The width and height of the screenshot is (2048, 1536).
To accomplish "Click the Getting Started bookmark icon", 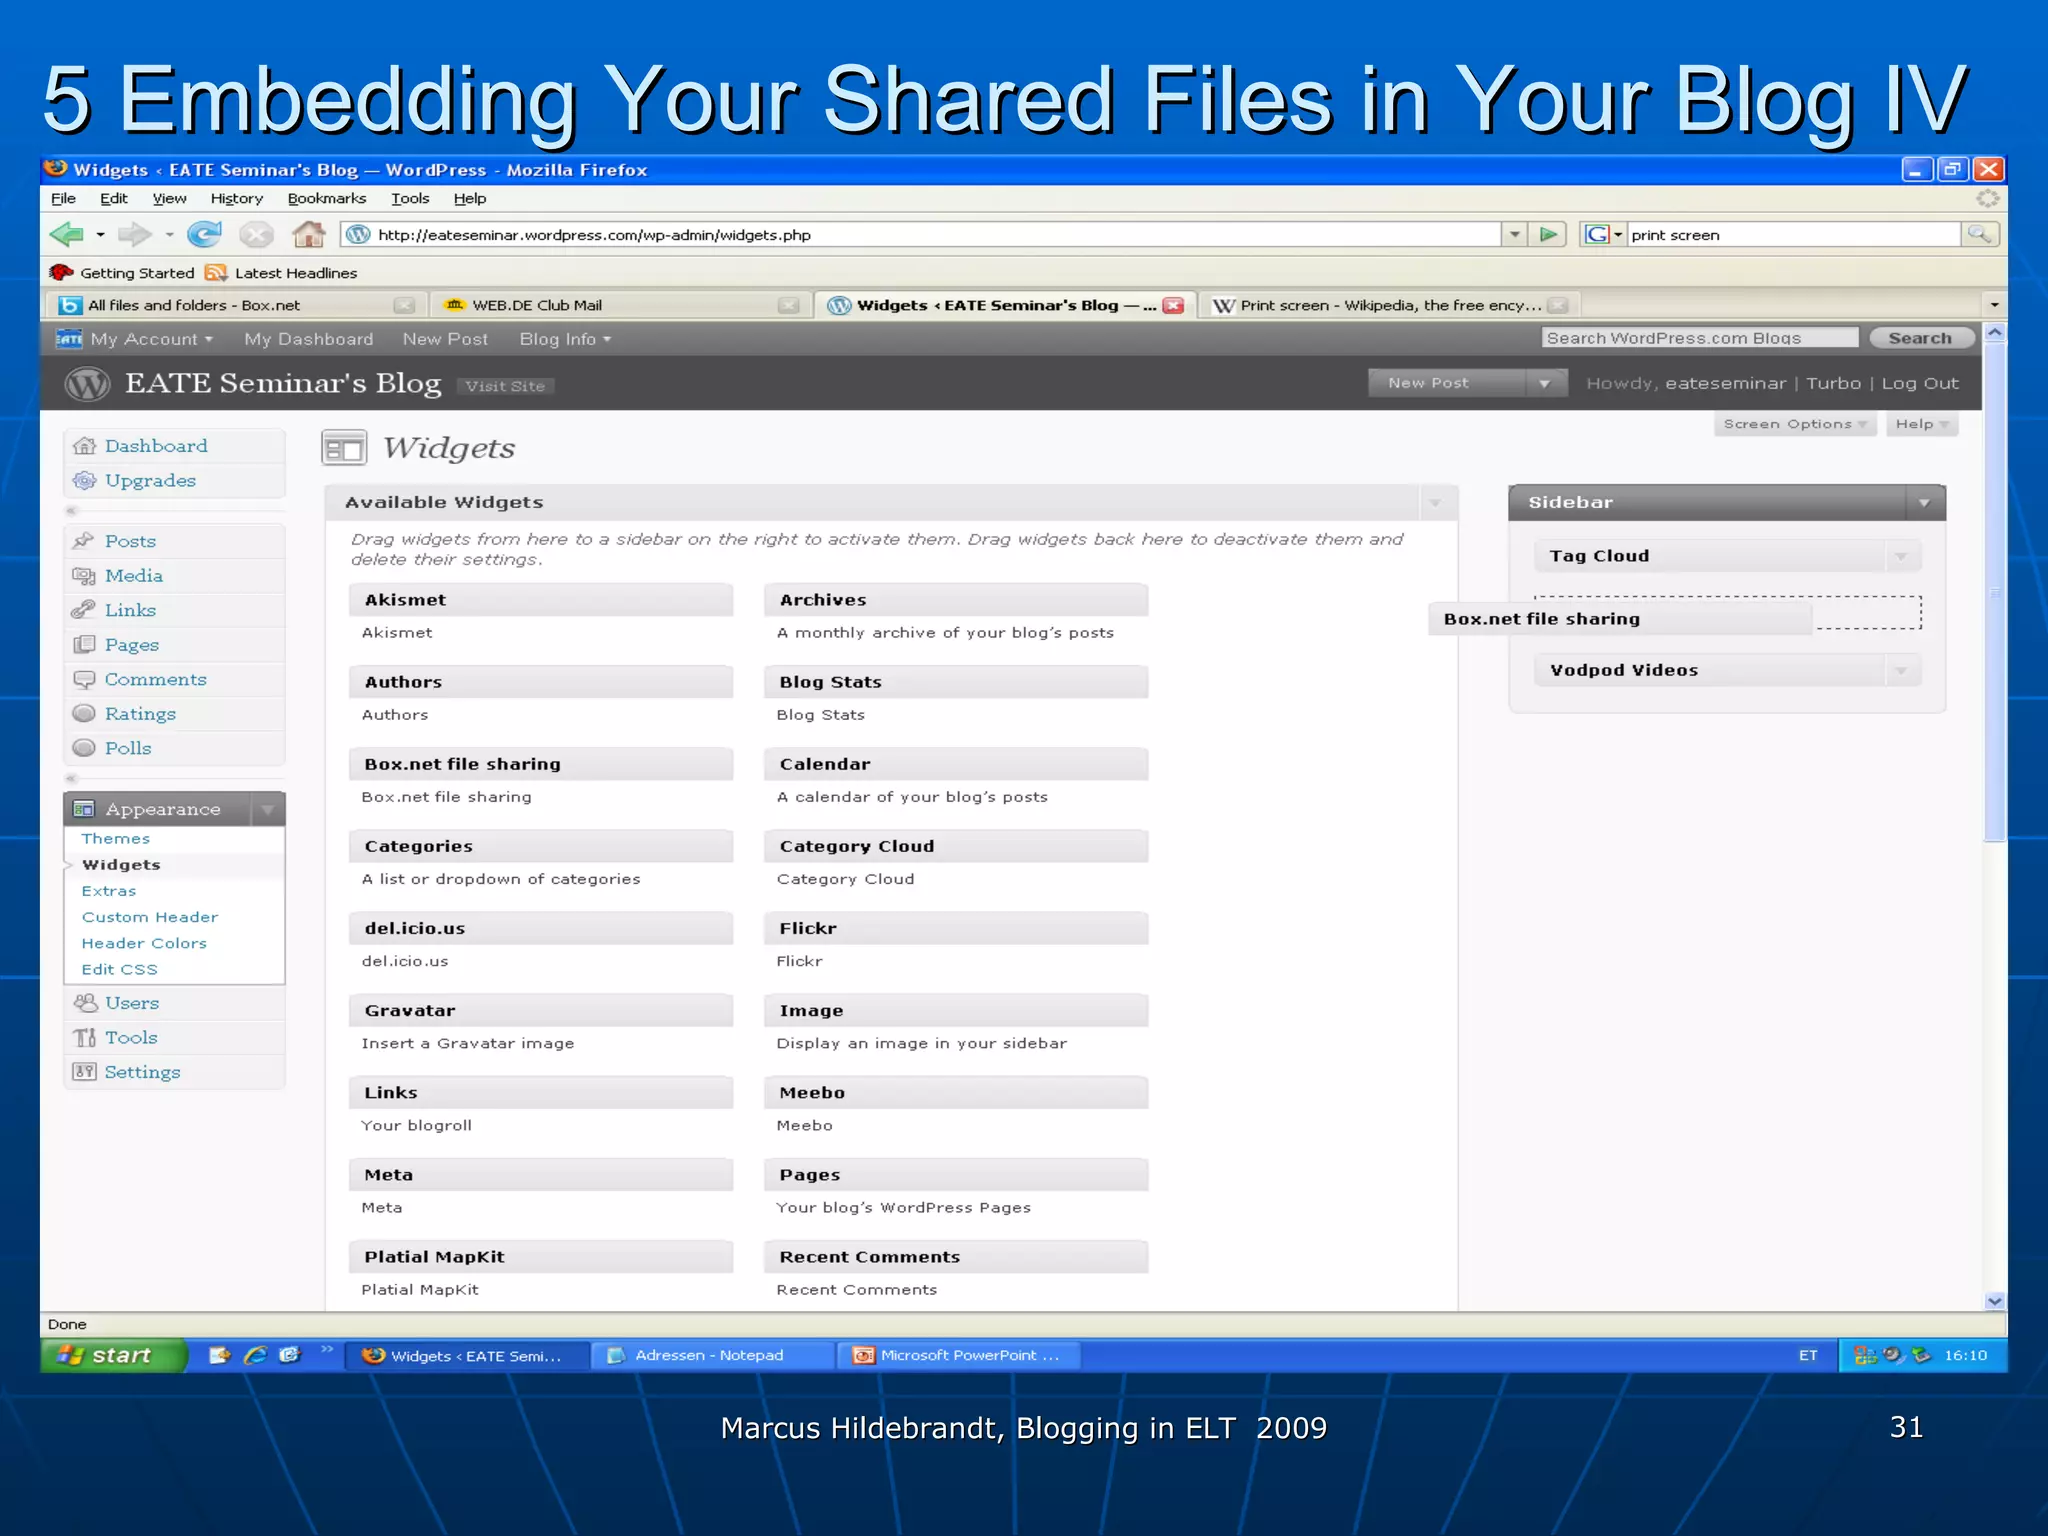I will pyautogui.click(x=61, y=273).
